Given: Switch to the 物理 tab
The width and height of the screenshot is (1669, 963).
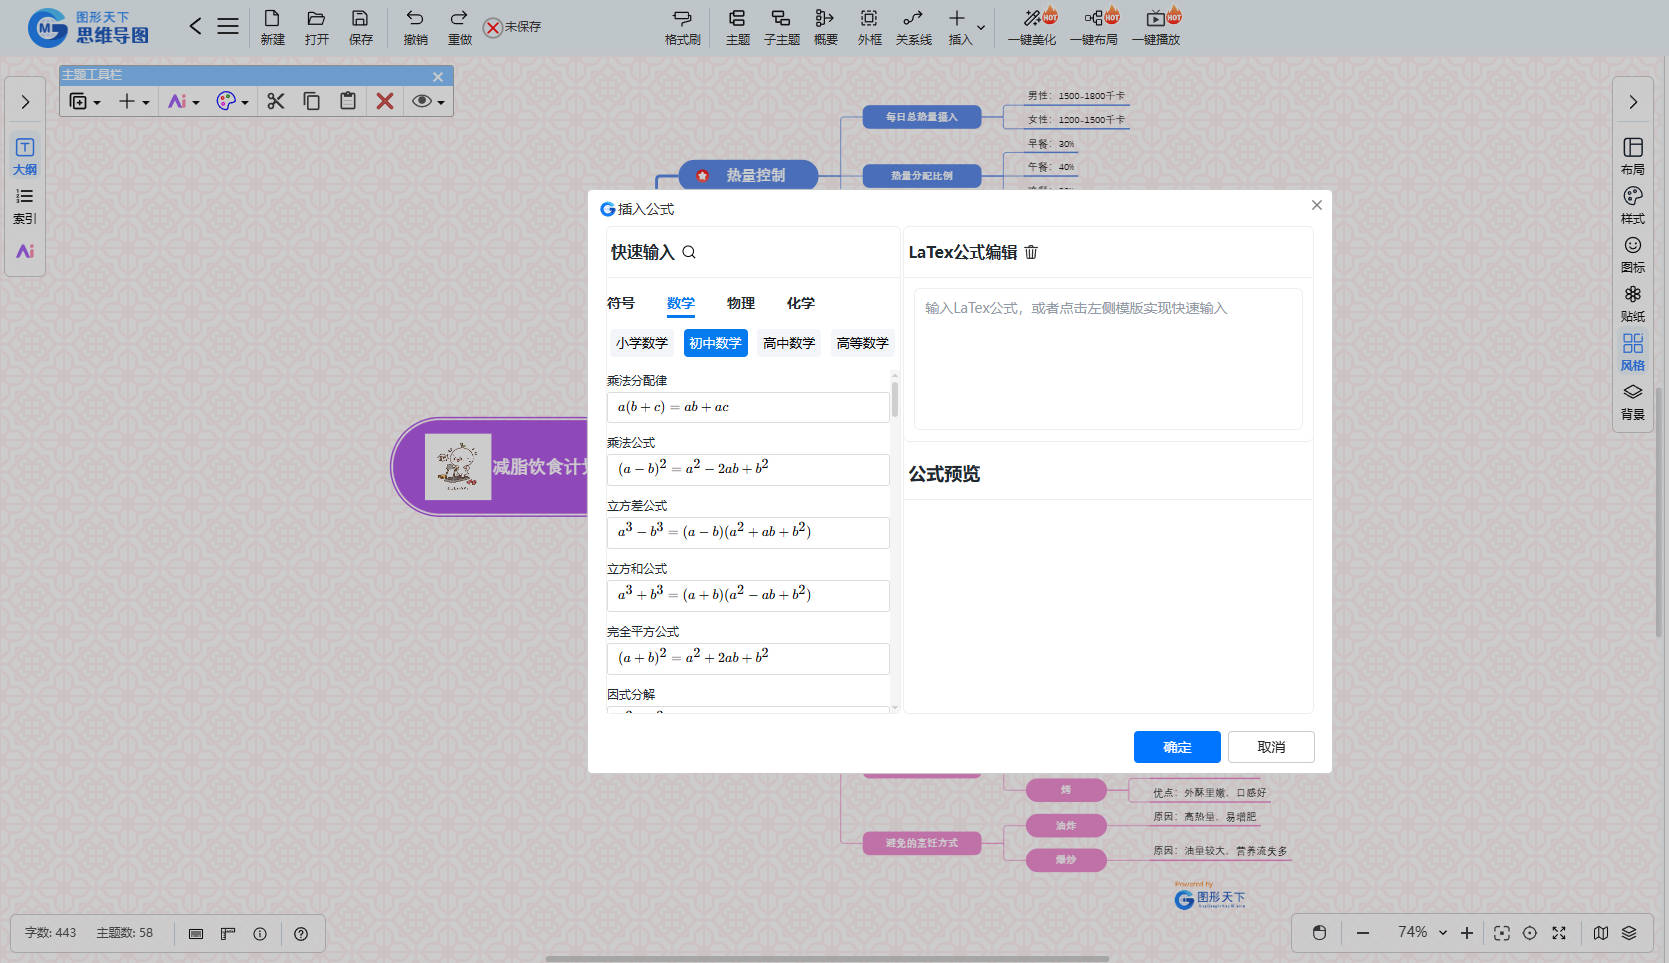Looking at the screenshot, I should click(740, 303).
